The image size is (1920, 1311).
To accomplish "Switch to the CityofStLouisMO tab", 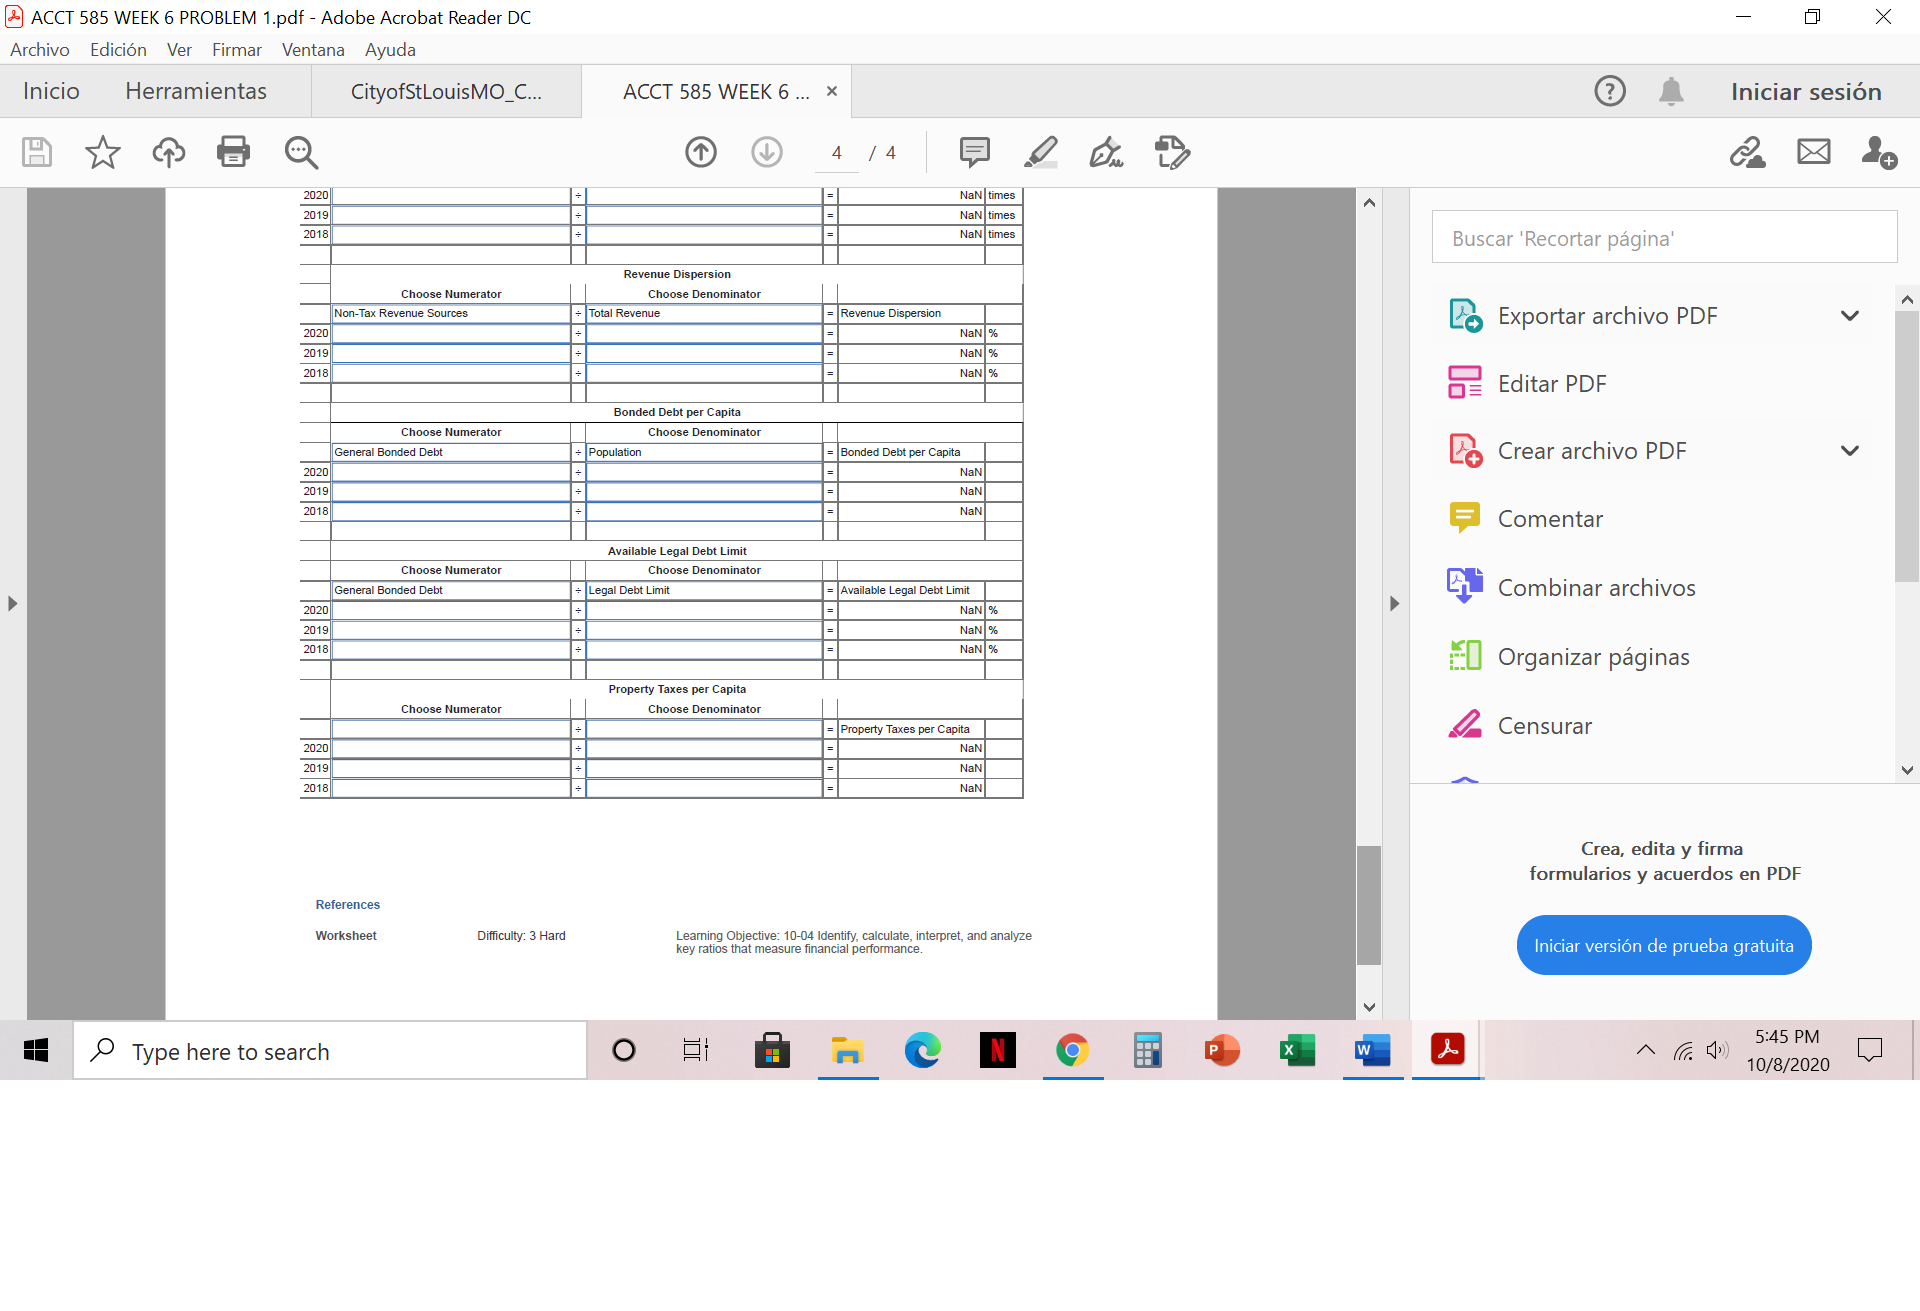I will pyautogui.click(x=447, y=91).
